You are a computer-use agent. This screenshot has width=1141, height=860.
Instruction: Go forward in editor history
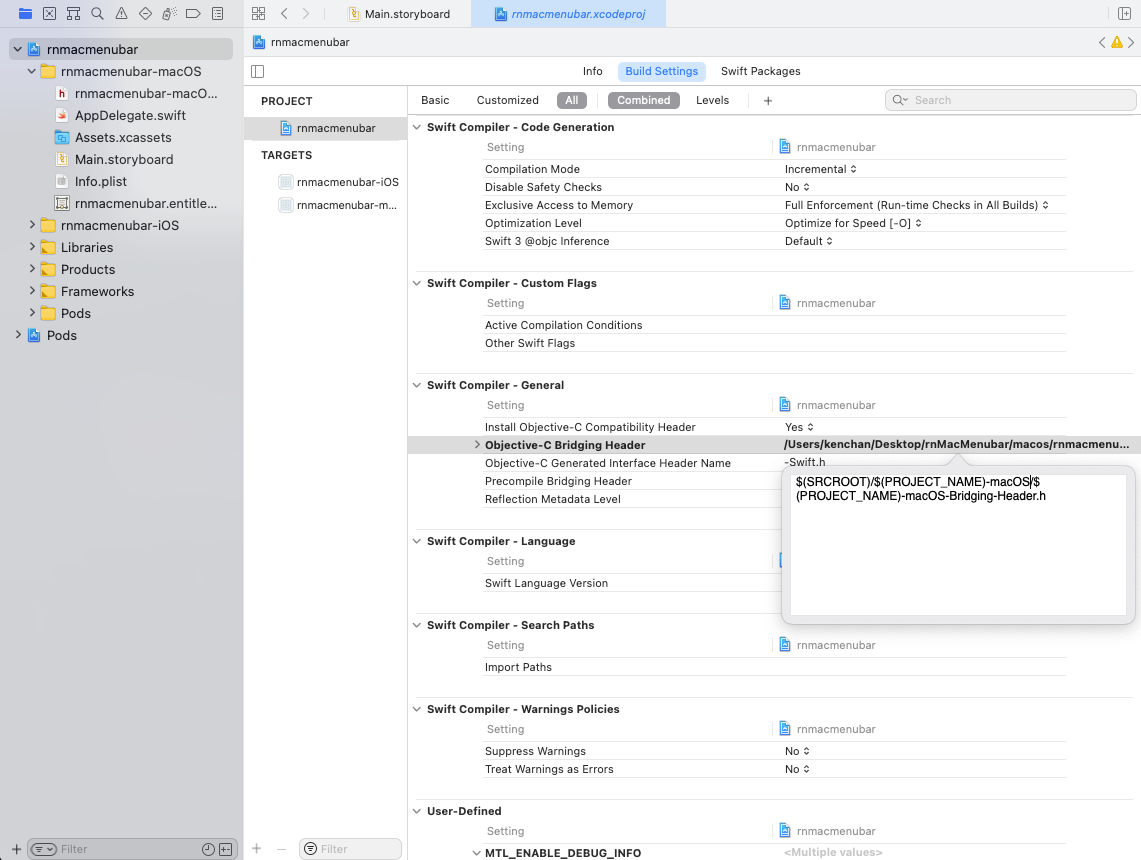pyautogui.click(x=306, y=13)
